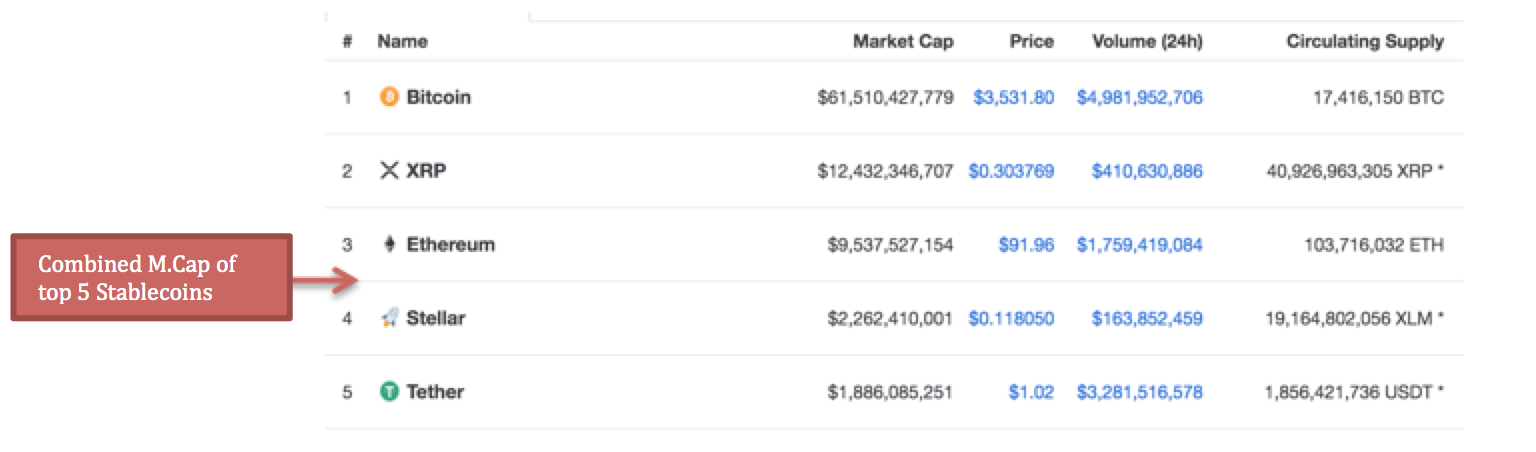1536x452 pixels.
Task: Click rank number 5 in Tether row
Action: coord(347,392)
